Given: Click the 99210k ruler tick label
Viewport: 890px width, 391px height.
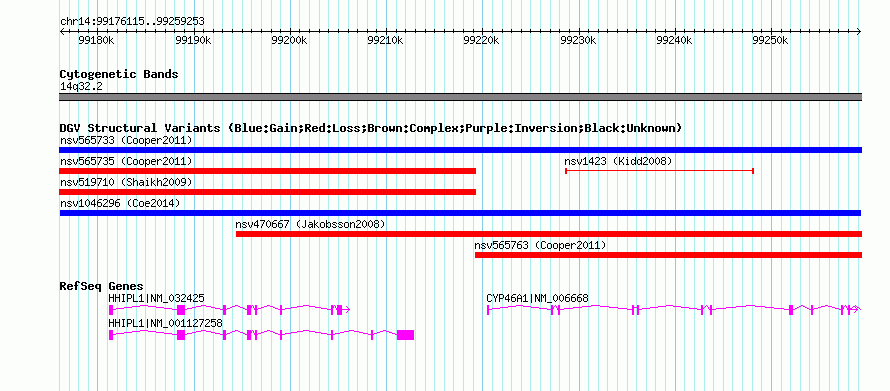Looking at the screenshot, I should click(385, 40).
